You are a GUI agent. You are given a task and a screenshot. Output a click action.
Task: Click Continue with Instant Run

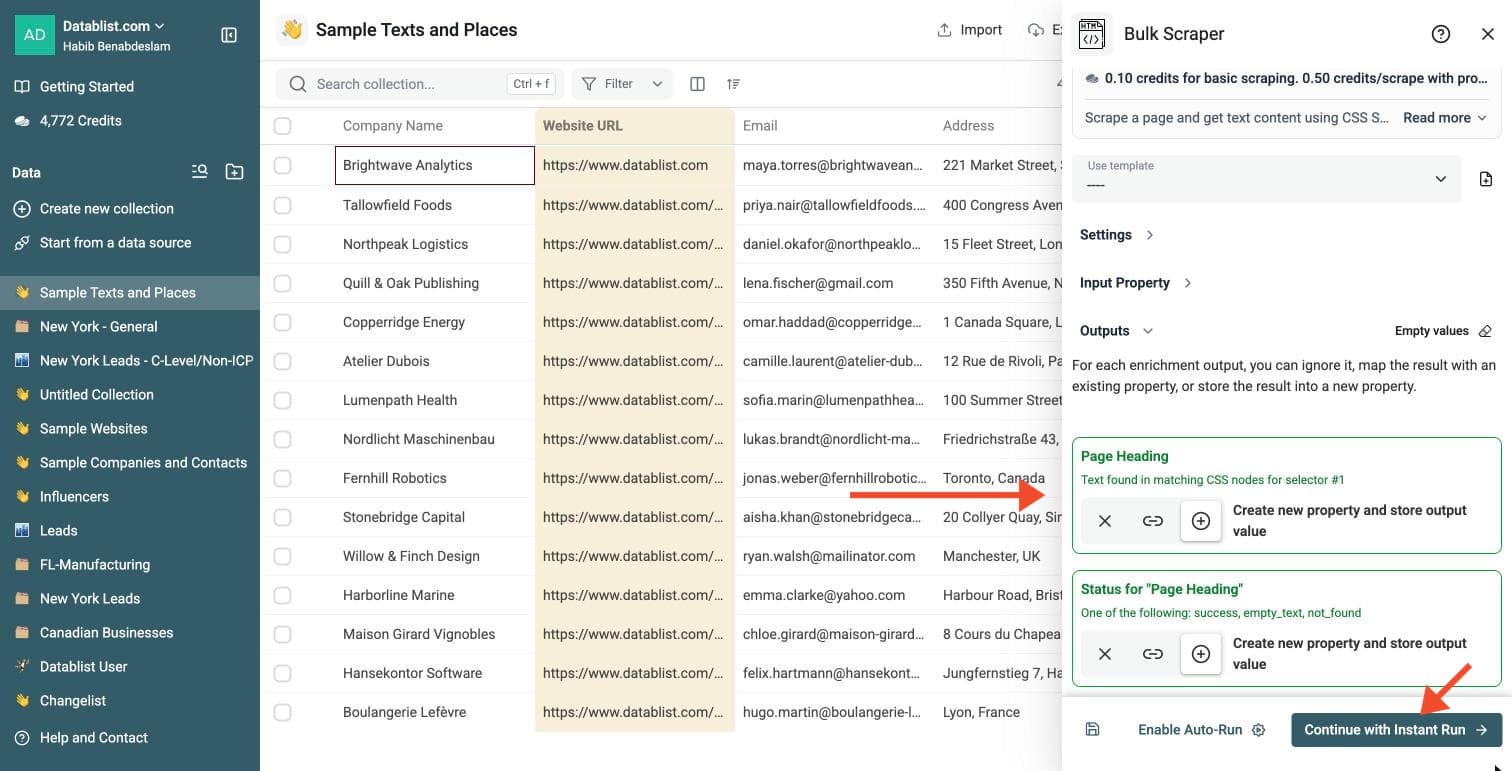tap(1396, 729)
